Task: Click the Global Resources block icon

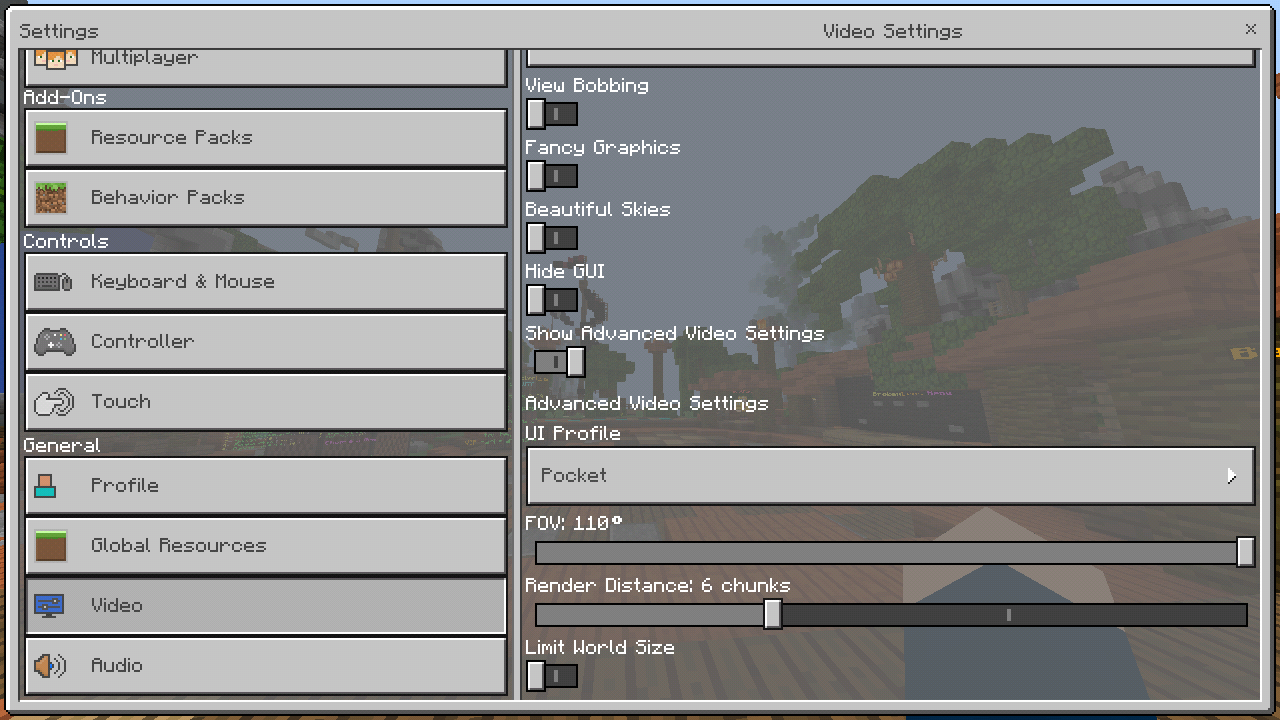Action: click(x=51, y=546)
